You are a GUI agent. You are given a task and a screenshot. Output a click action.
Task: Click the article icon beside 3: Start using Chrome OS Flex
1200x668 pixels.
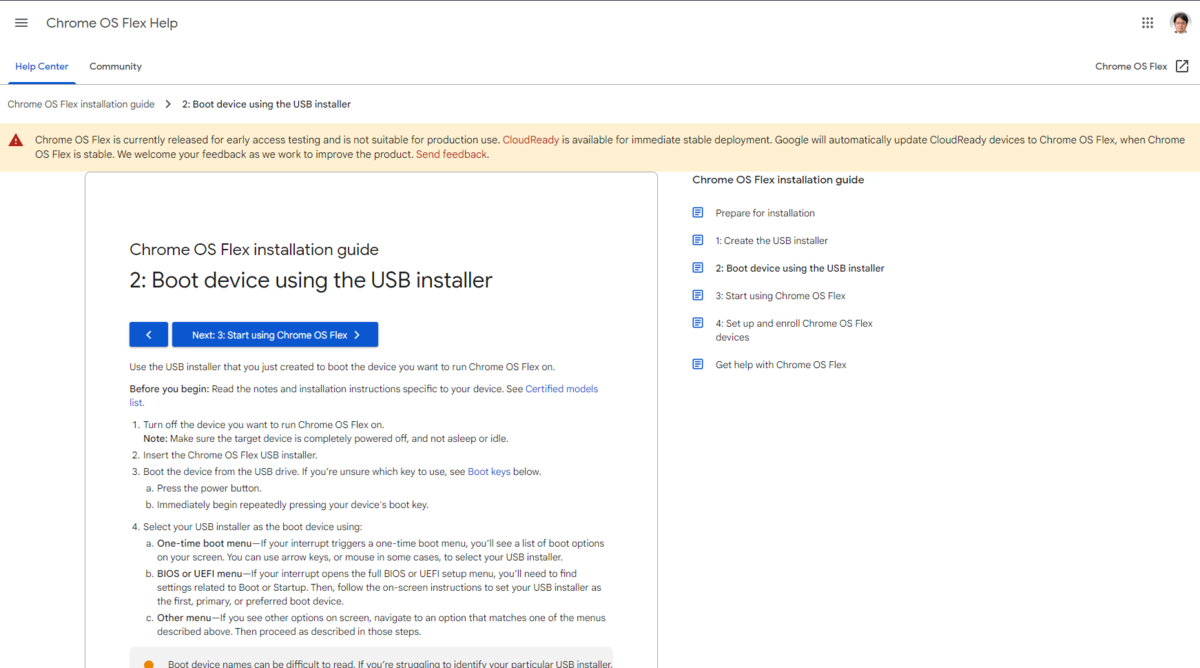698,295
